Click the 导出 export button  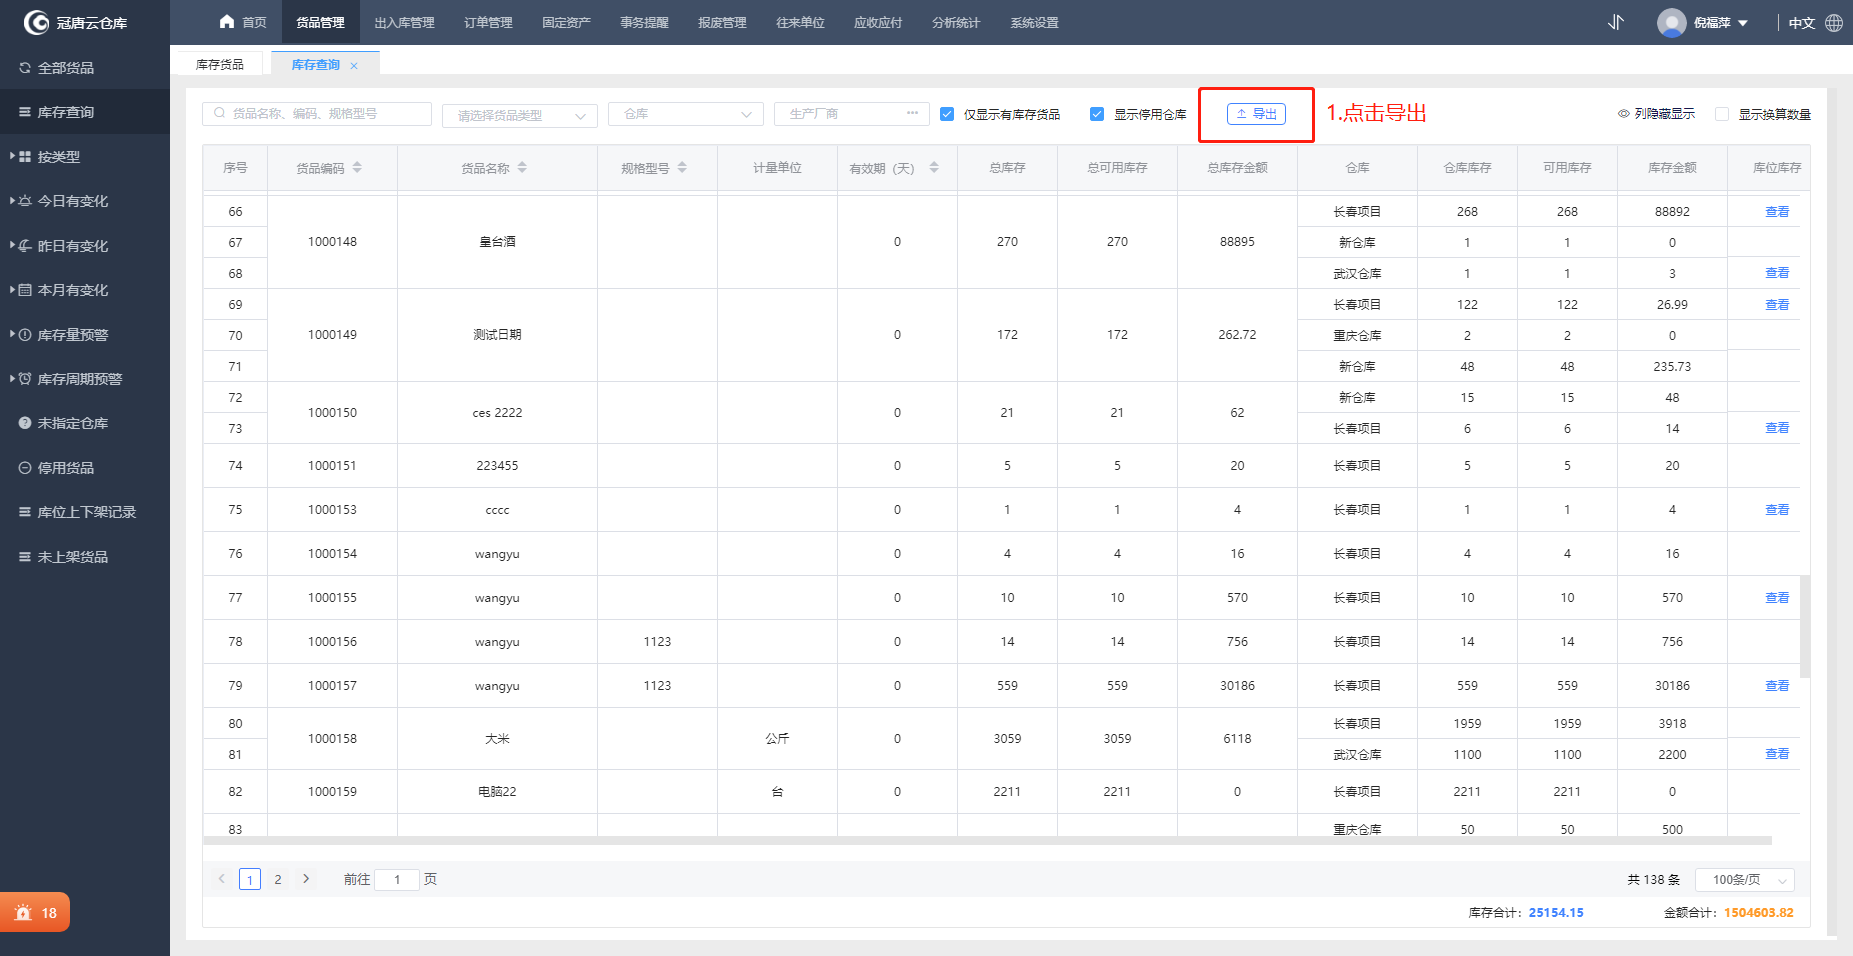coord(1256,114)
